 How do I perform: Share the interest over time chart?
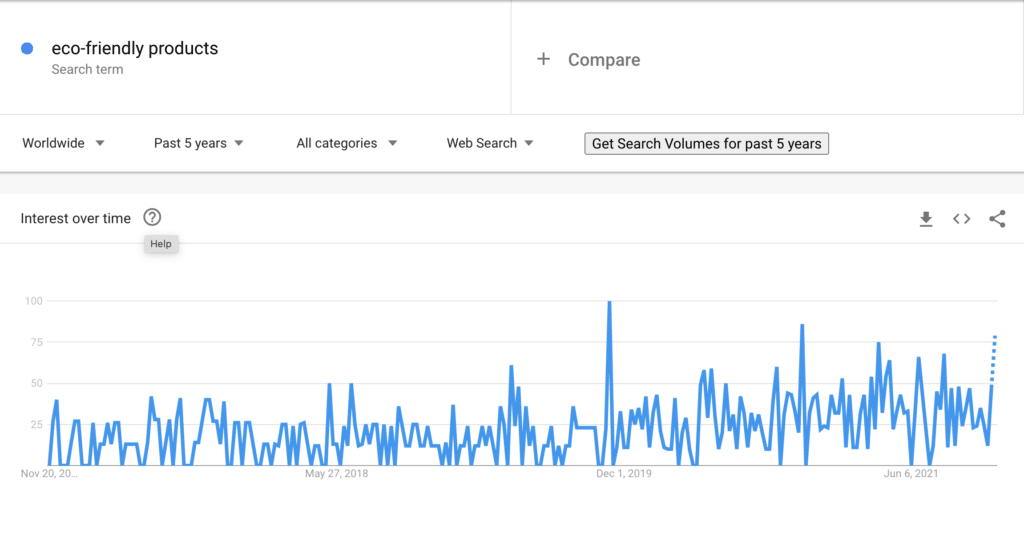pos(997,219)
